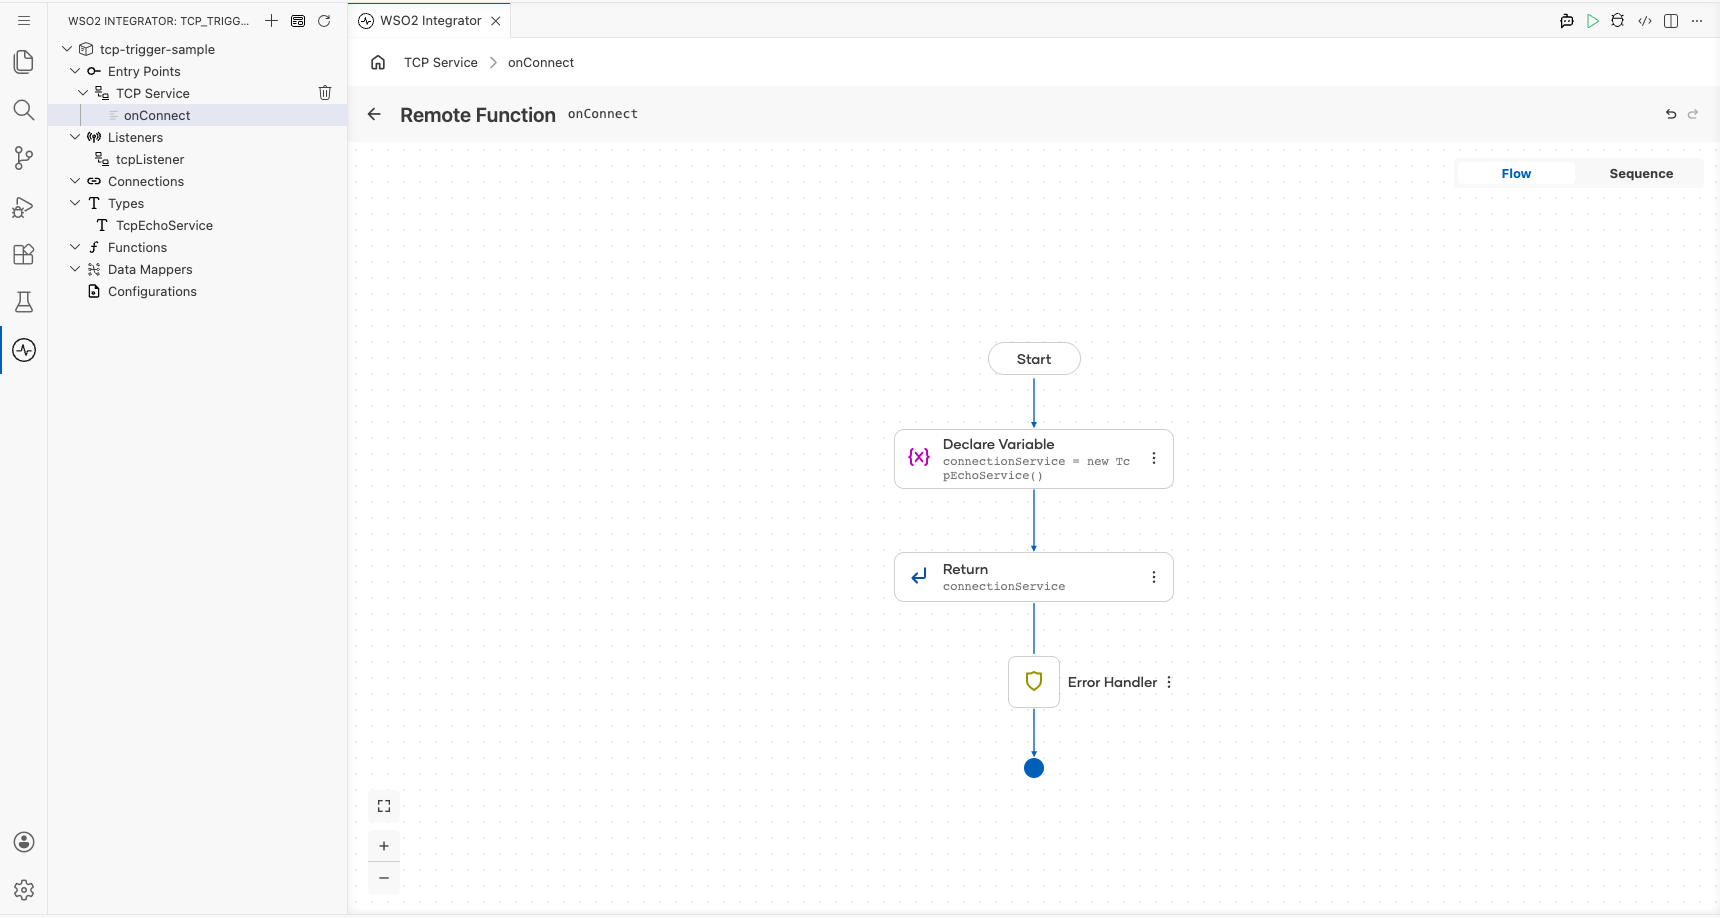Collapse the Functions section
1720x918 pixels.
[75, 247]
